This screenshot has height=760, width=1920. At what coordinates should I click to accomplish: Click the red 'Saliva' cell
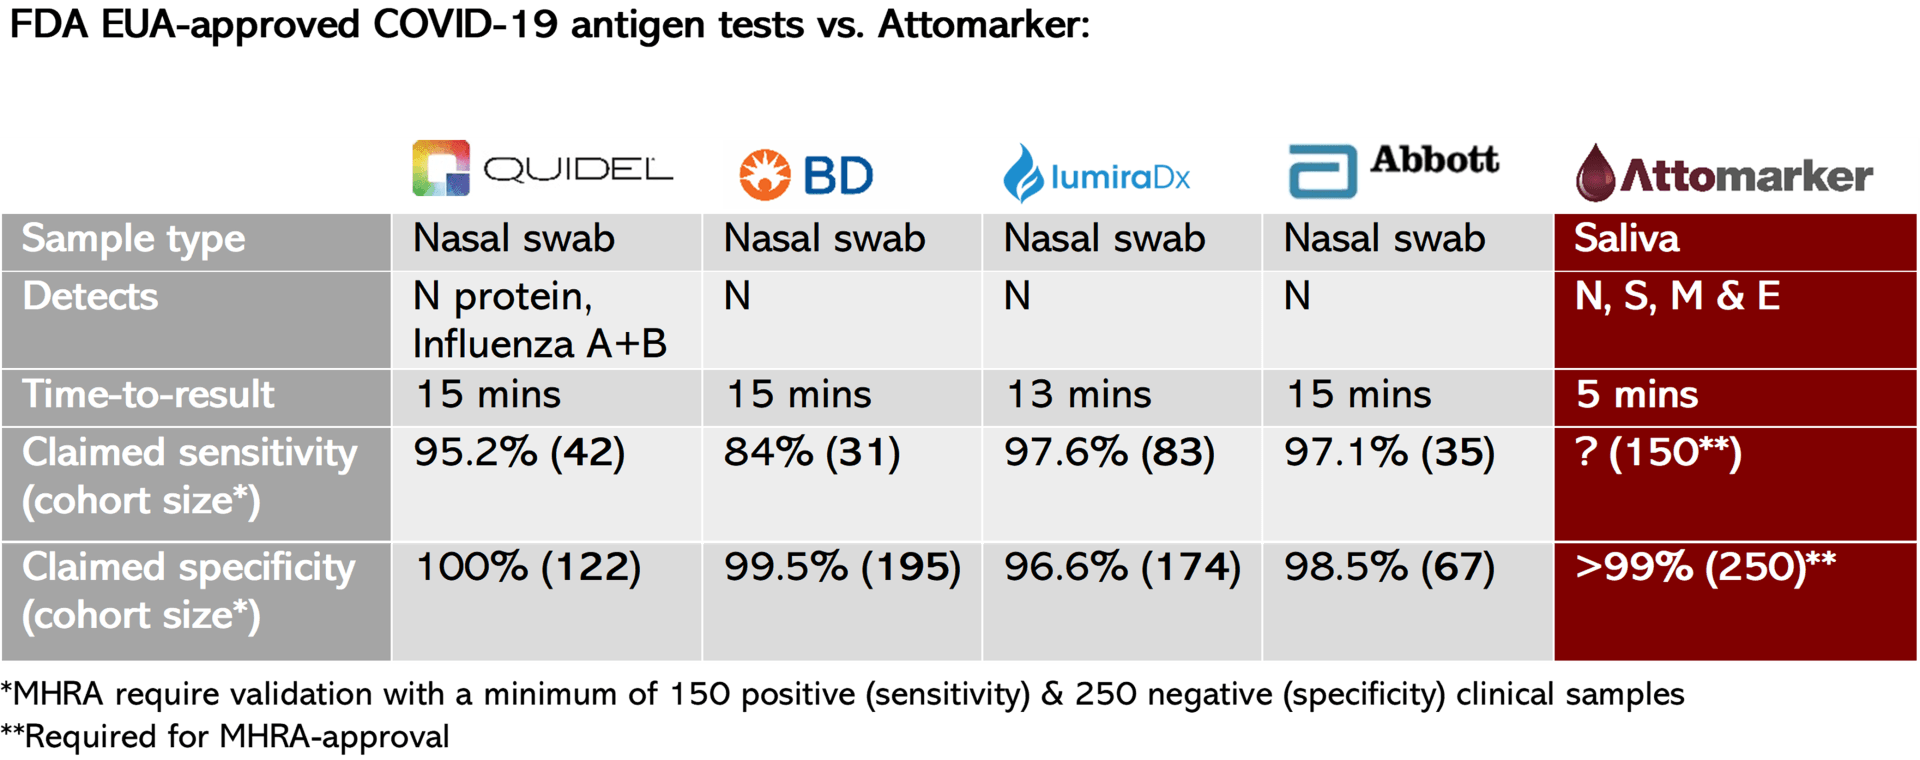point(1626,240)
